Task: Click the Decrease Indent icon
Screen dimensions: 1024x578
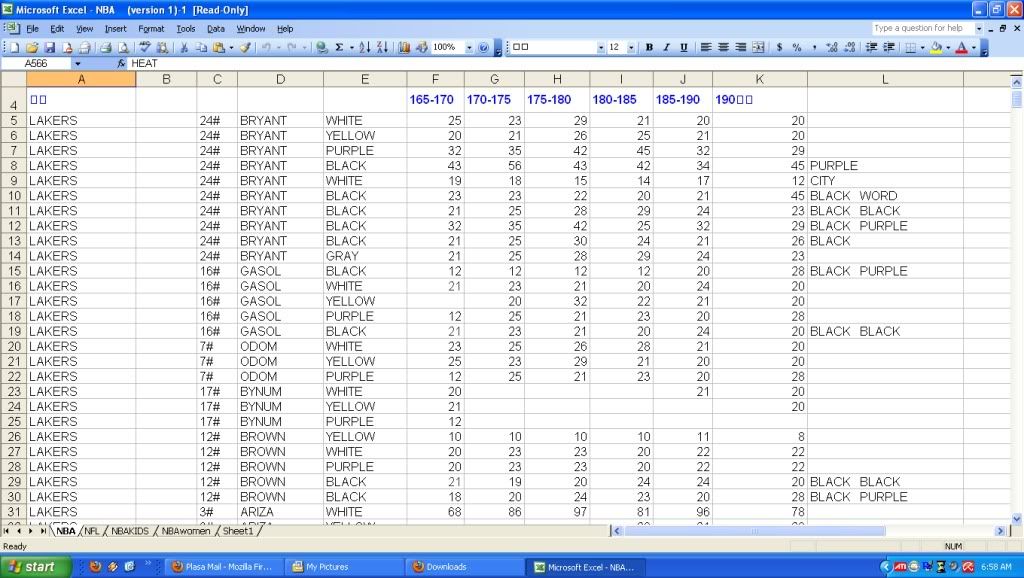Action: click(x=871, y=47)
